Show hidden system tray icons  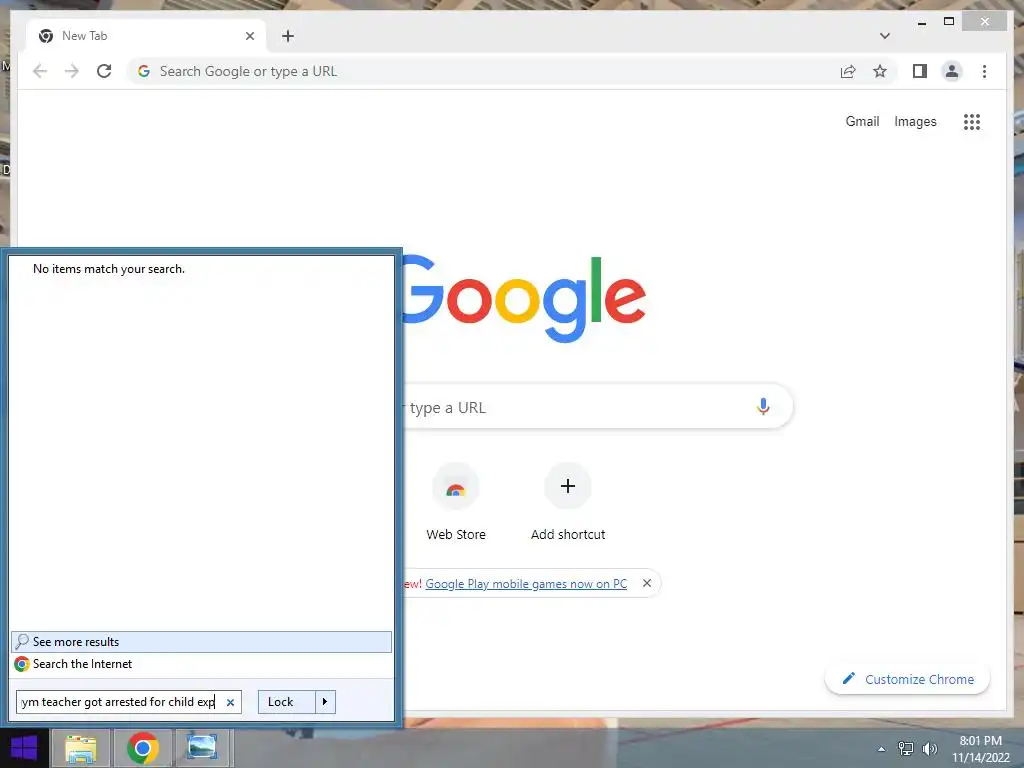pos(882,749)
